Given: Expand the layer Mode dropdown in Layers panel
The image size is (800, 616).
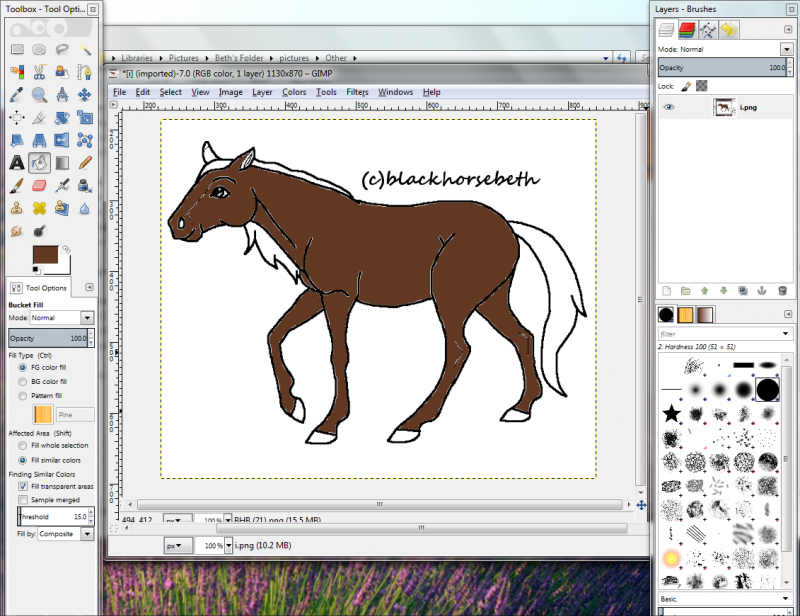Looking at the screenshot, I should (x=786, y=49).
